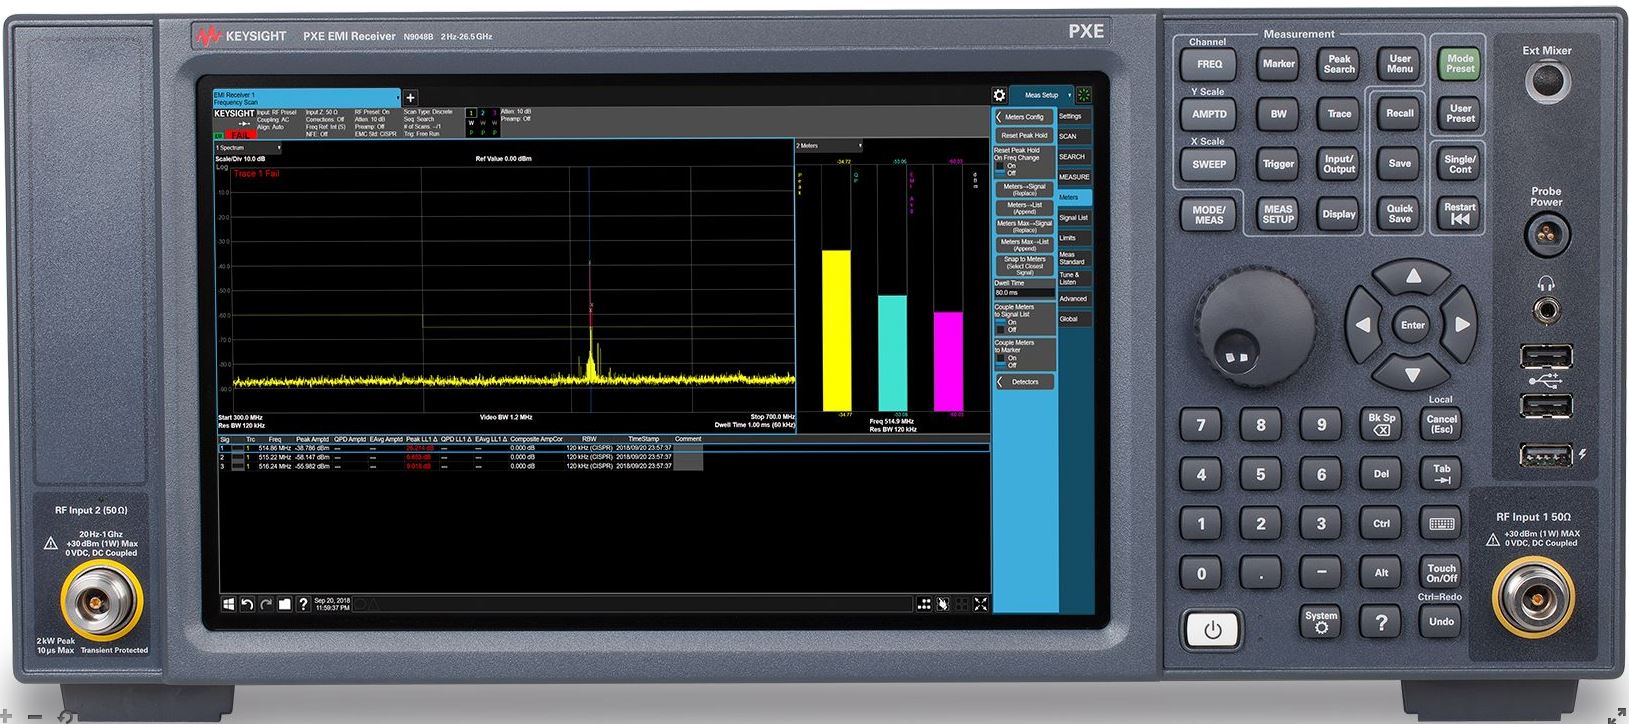Click the yellow Peak meter bar

pos(836,330)
